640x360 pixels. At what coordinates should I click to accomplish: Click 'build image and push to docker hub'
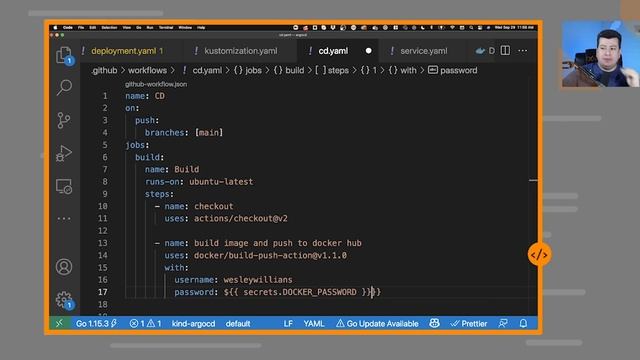[x=278, y=243]
